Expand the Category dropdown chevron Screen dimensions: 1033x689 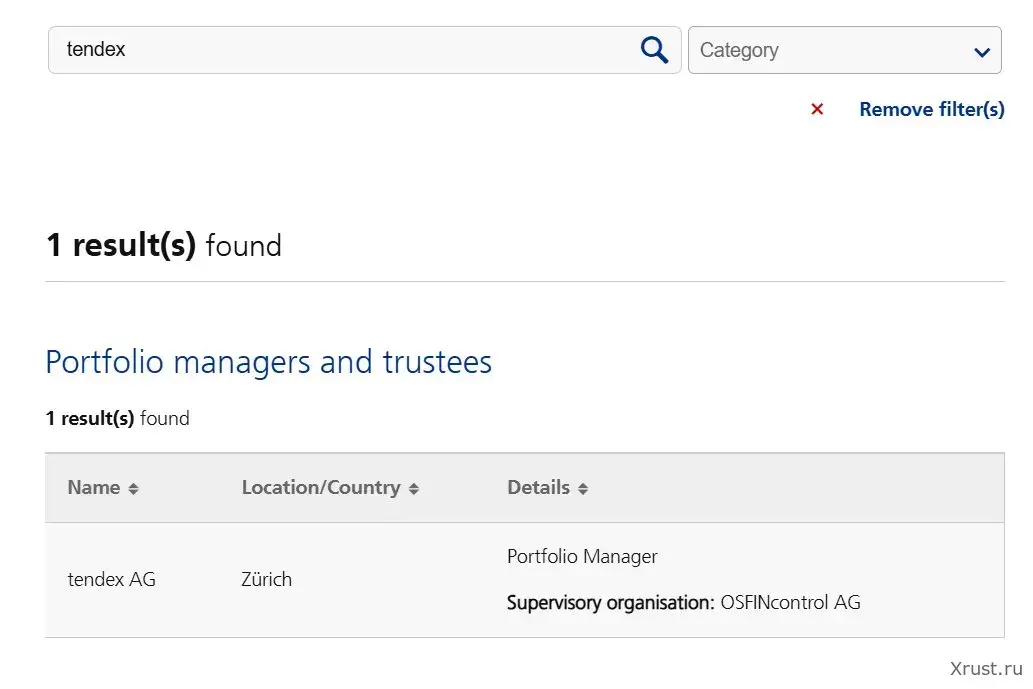982,52
